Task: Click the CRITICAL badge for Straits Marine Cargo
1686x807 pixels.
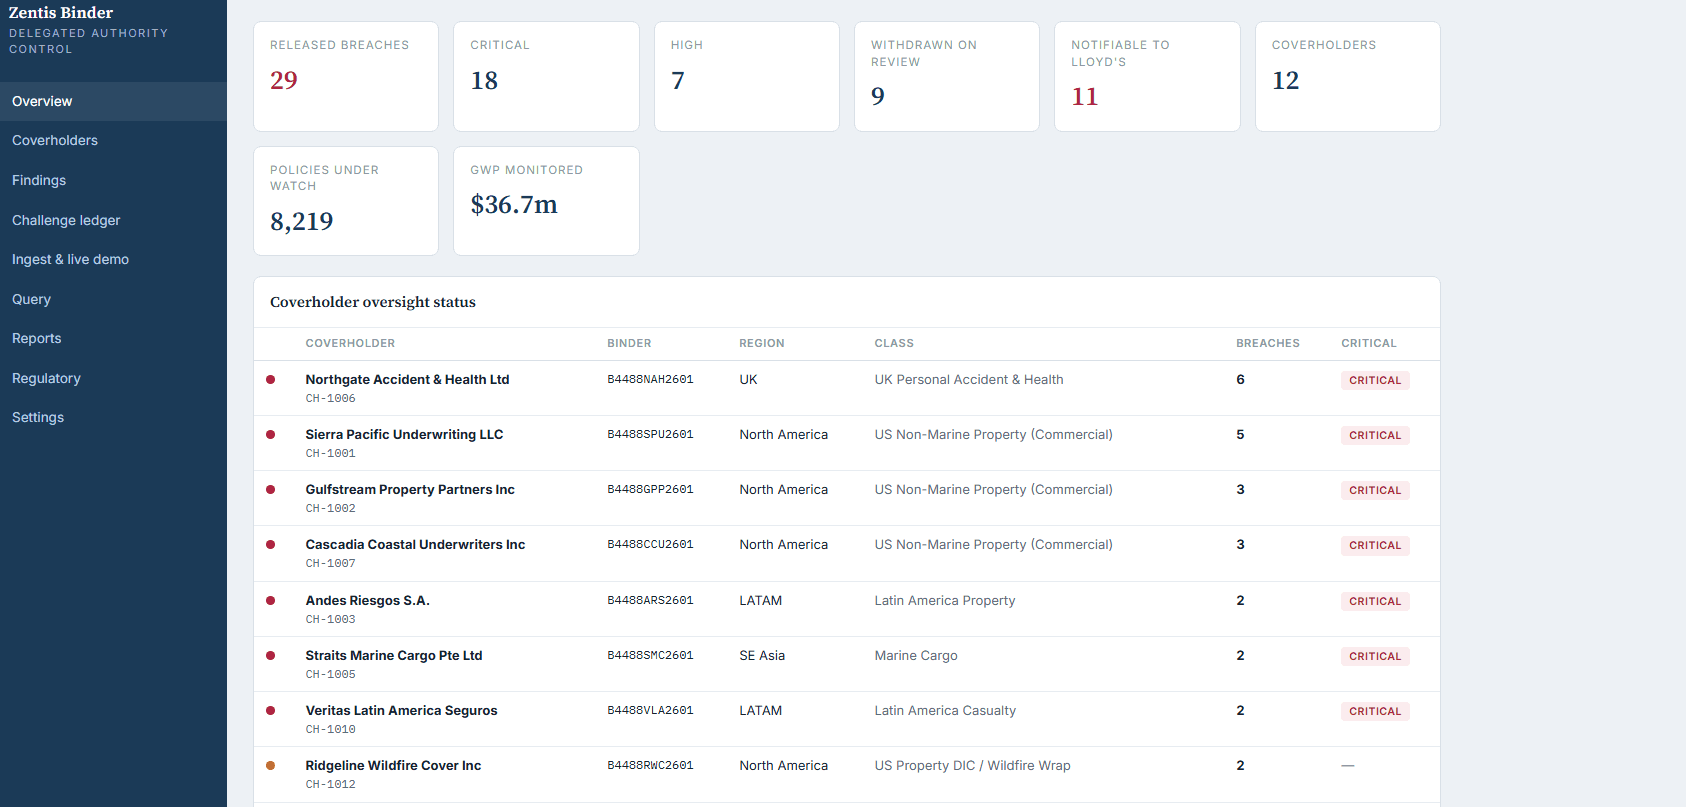Action: coord(1375,656)
